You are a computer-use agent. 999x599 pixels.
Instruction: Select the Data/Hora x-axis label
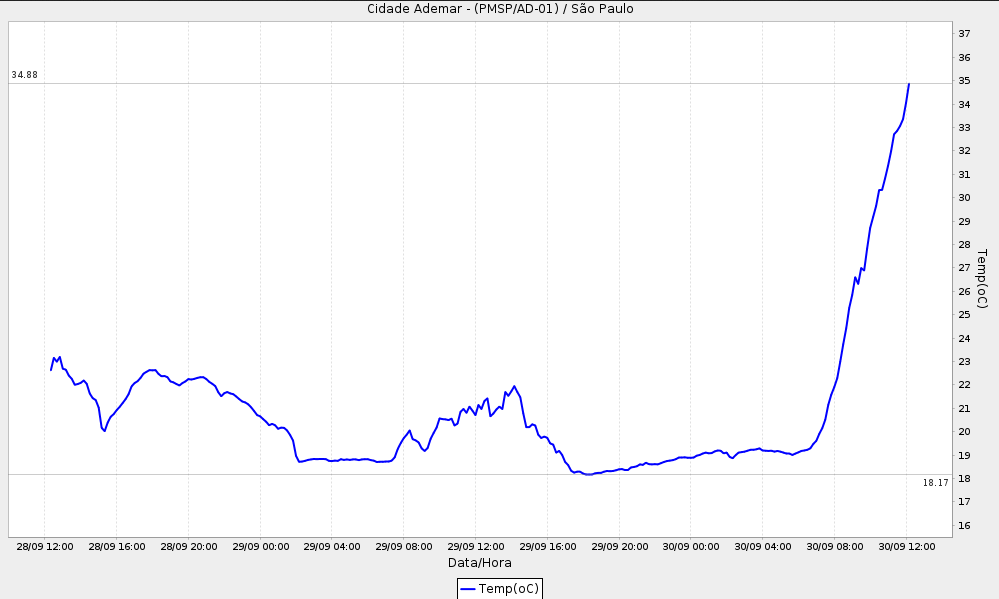point(479,563)
